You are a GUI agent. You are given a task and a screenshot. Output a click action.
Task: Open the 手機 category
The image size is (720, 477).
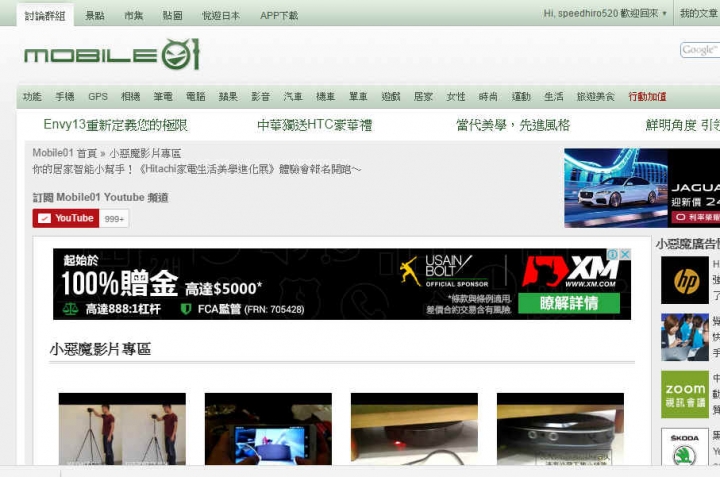tap(65, 96)
